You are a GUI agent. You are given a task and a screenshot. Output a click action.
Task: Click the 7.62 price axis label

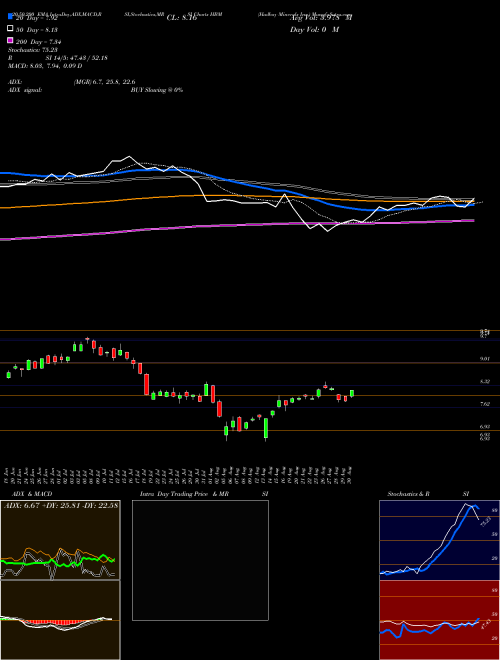(485, 404)
